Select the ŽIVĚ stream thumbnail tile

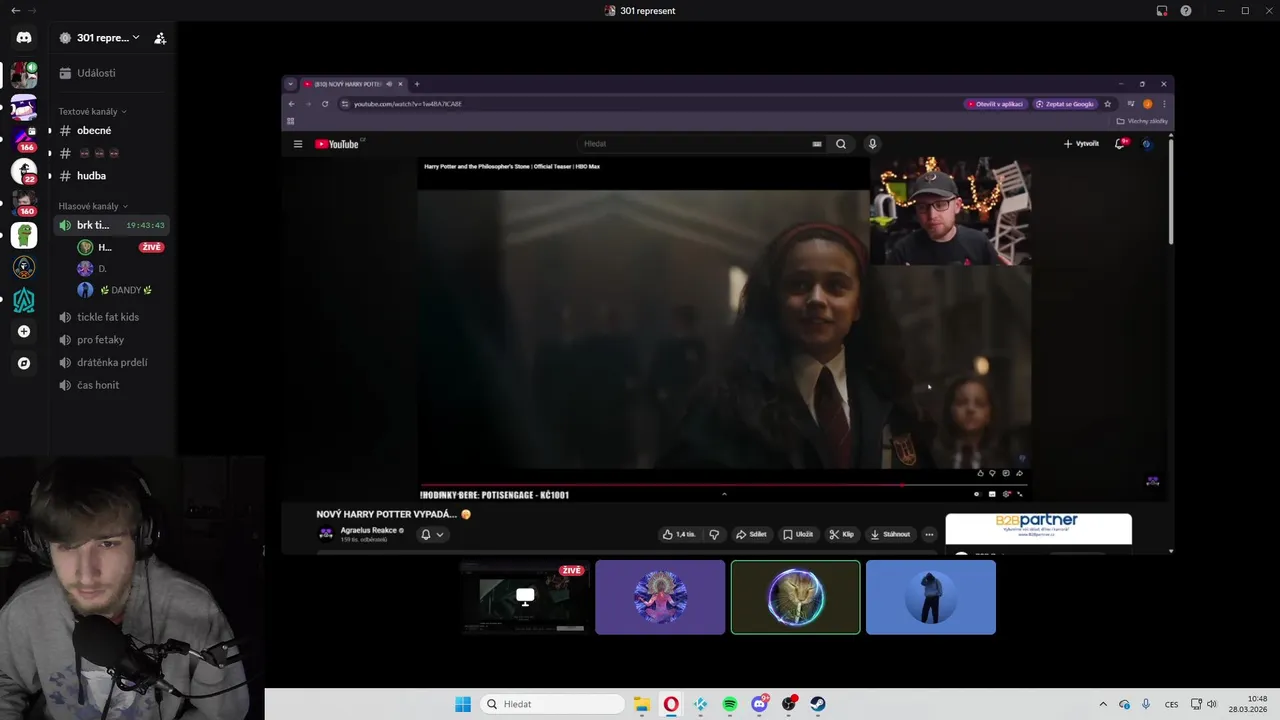click(x=526, y=597)
